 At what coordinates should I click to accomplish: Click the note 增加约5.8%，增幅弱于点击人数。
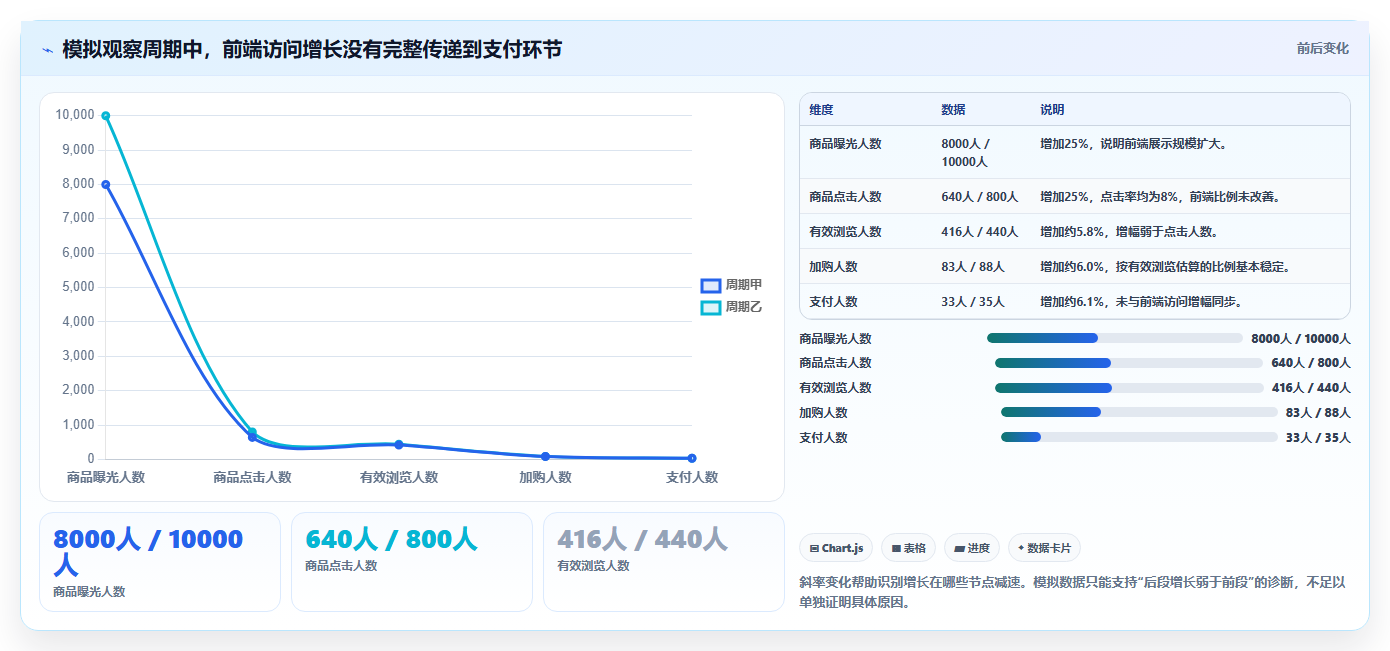tap(1129, 232)
